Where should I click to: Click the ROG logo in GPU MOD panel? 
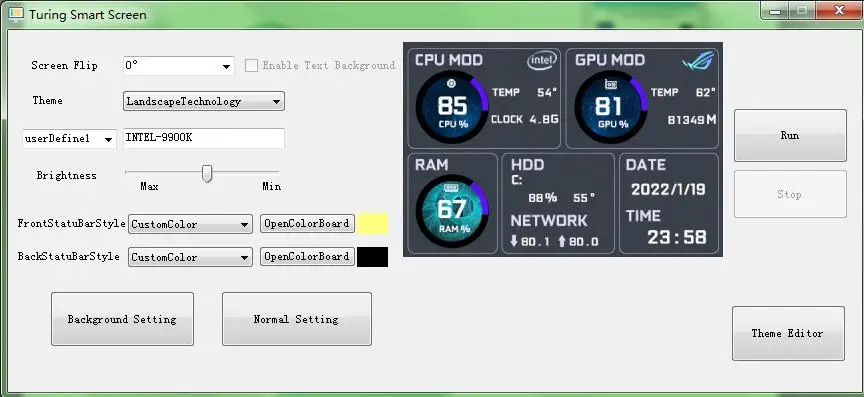click(699, 61)
